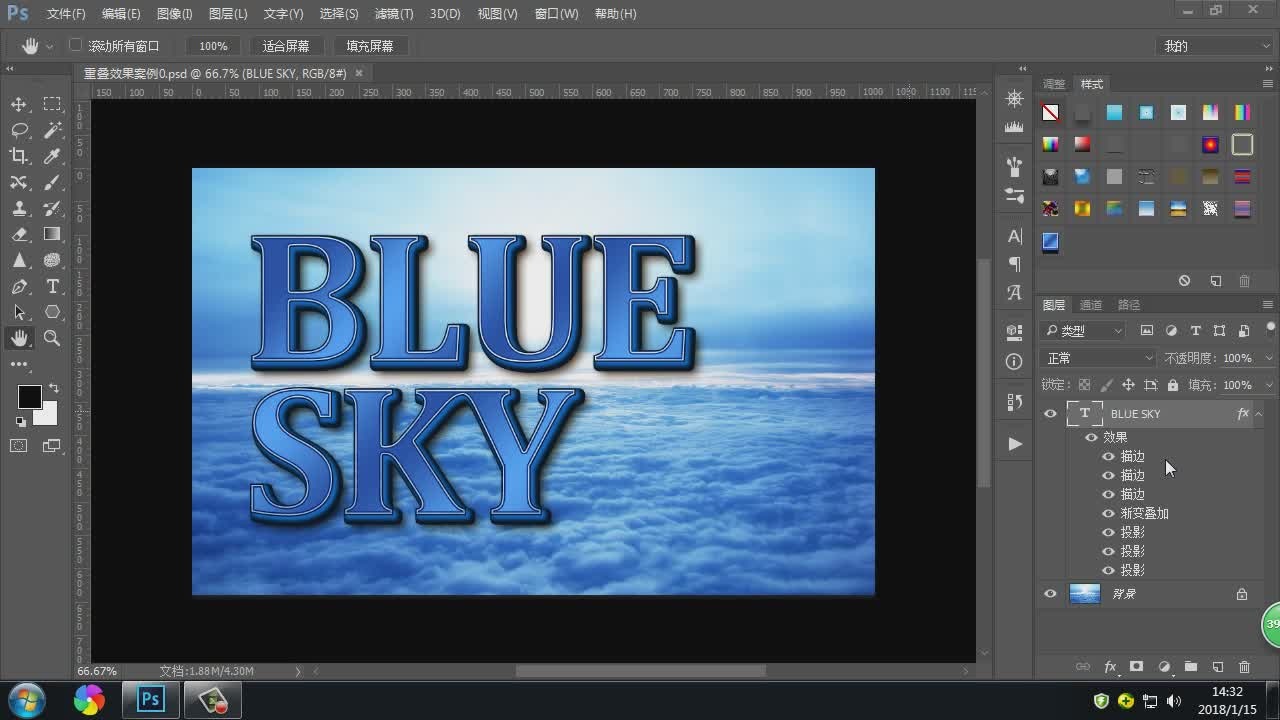Toggle type layer filter
The image size is (1280, 720).
pyautogui.click(x=1195, y=331)
